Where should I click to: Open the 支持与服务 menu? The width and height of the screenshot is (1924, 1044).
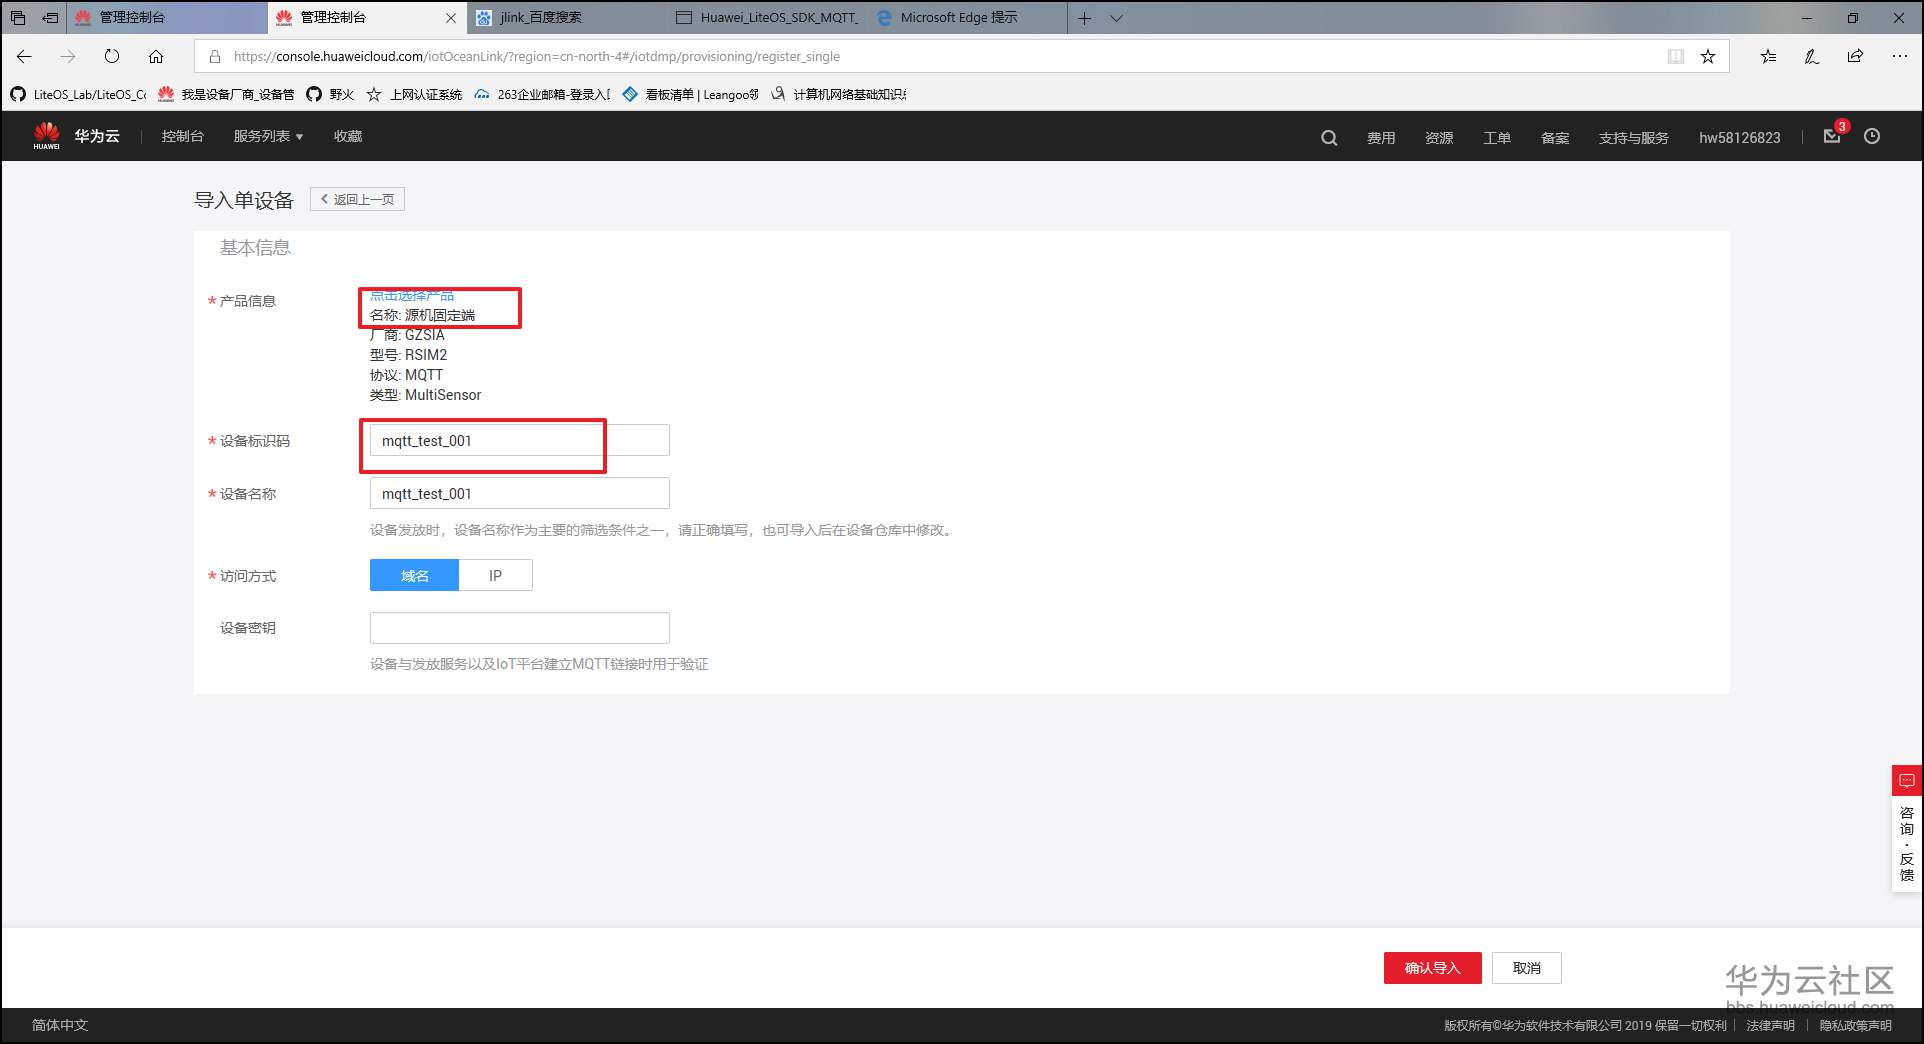click(x=1634, y=138)
